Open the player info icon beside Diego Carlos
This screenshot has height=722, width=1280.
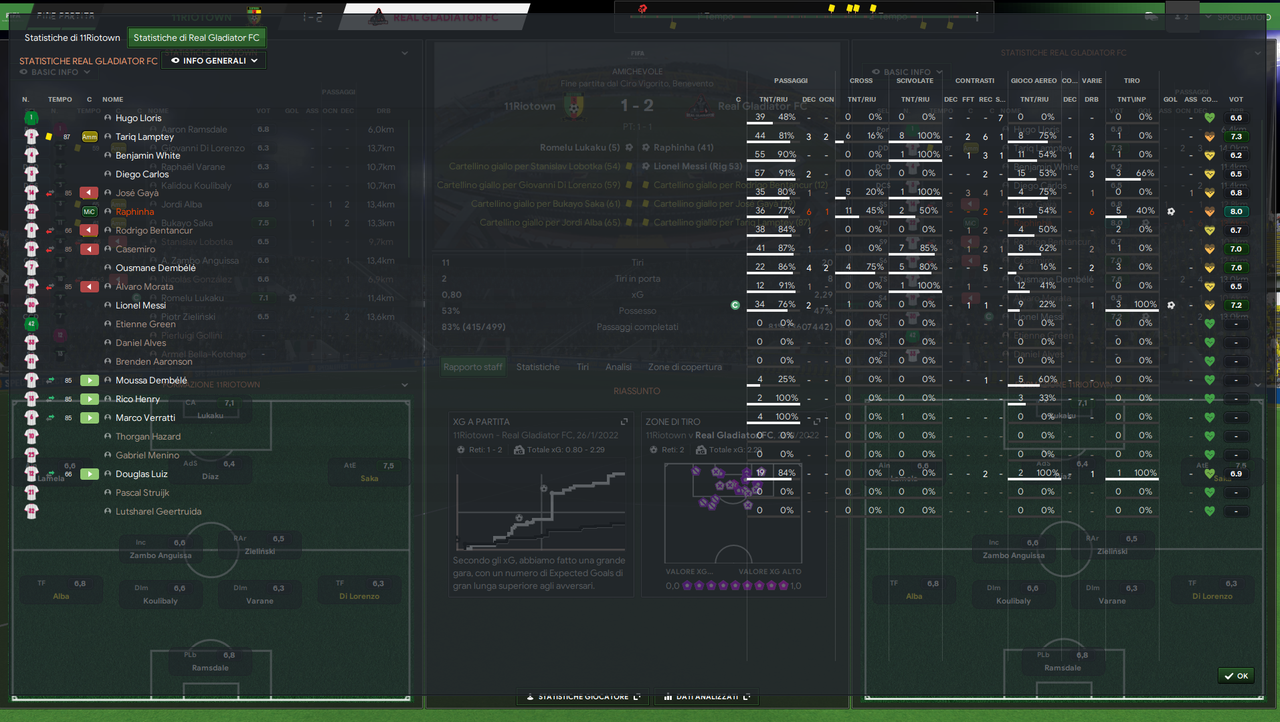click(107, 175)
